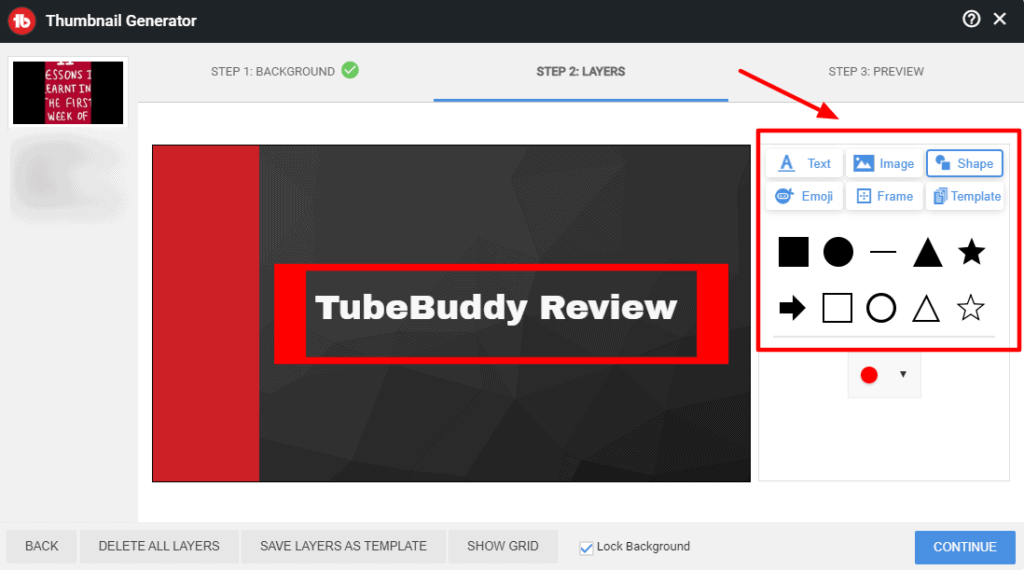Image resolution: width=1024 pixels, height=570 pixels.
Task: Insert an outlined triangle shape
Action: (926, 308)
